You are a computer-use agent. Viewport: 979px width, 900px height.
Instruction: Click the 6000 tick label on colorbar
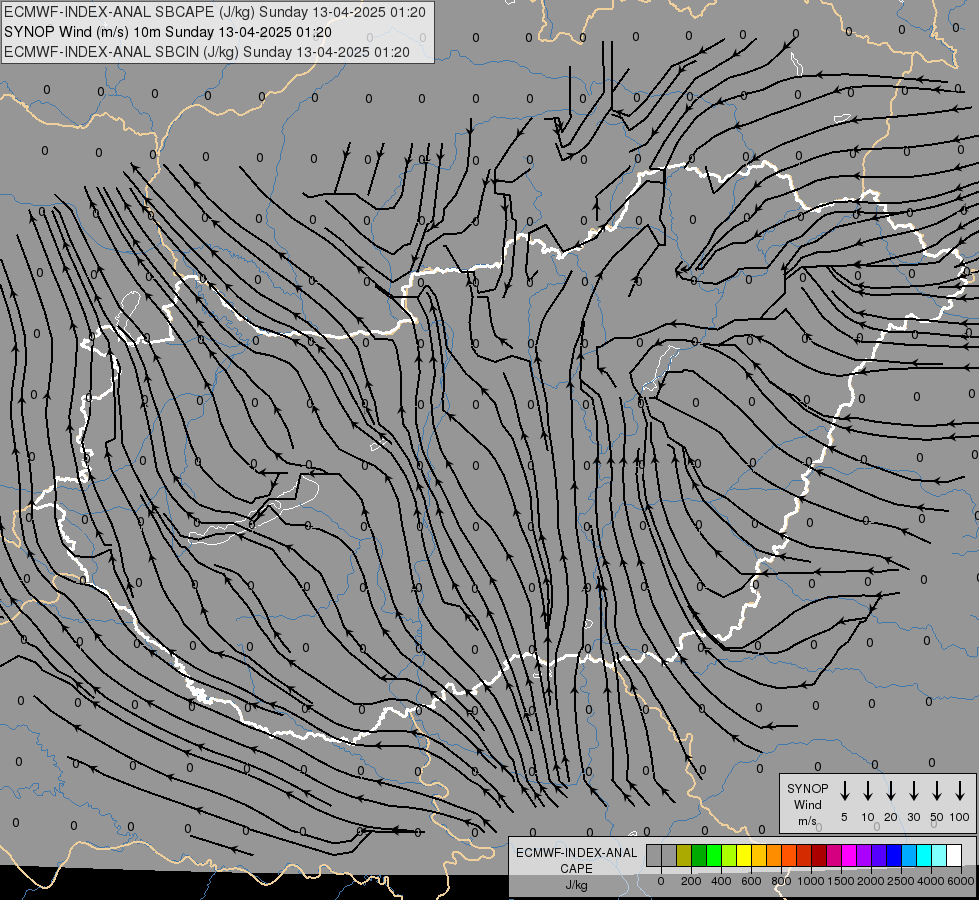tap(961, 881)
